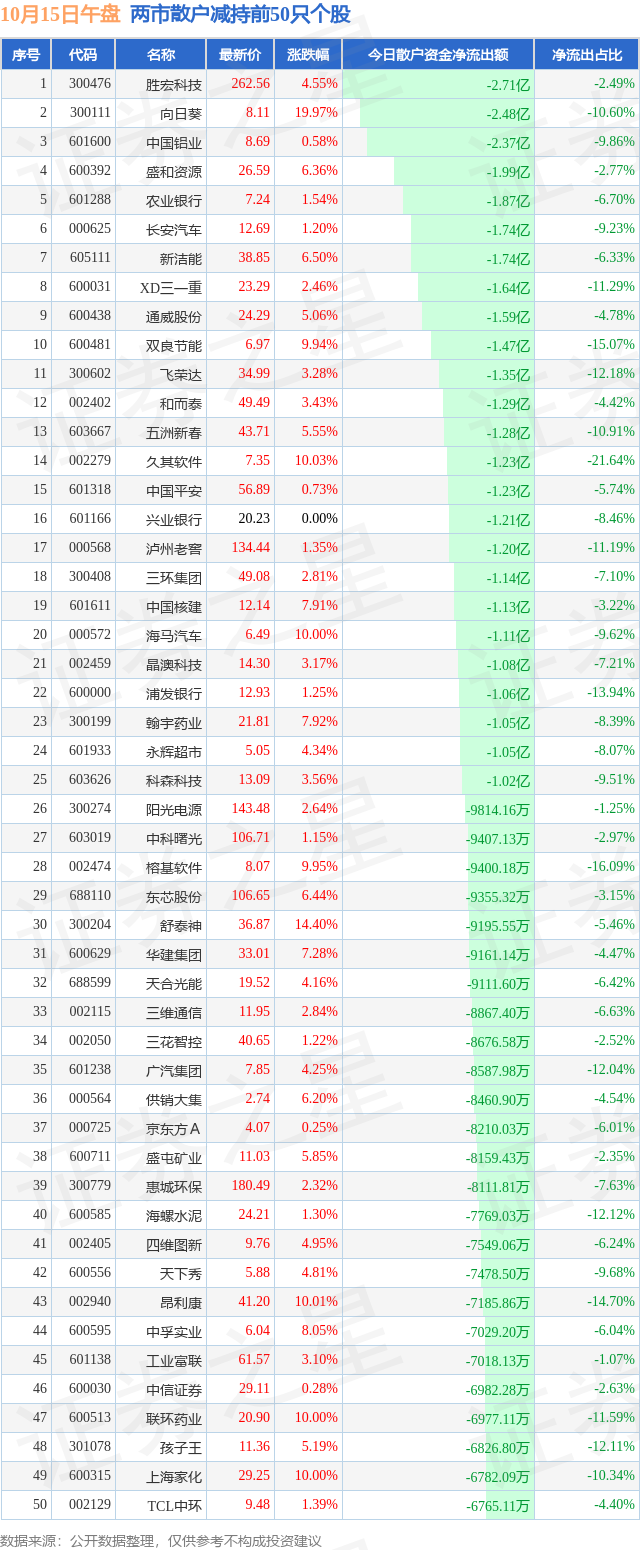Click 广汽集团 outflow ratio -12.04%
Viewport: 640px width, 1550px height.
click(x=610, y=1070)
